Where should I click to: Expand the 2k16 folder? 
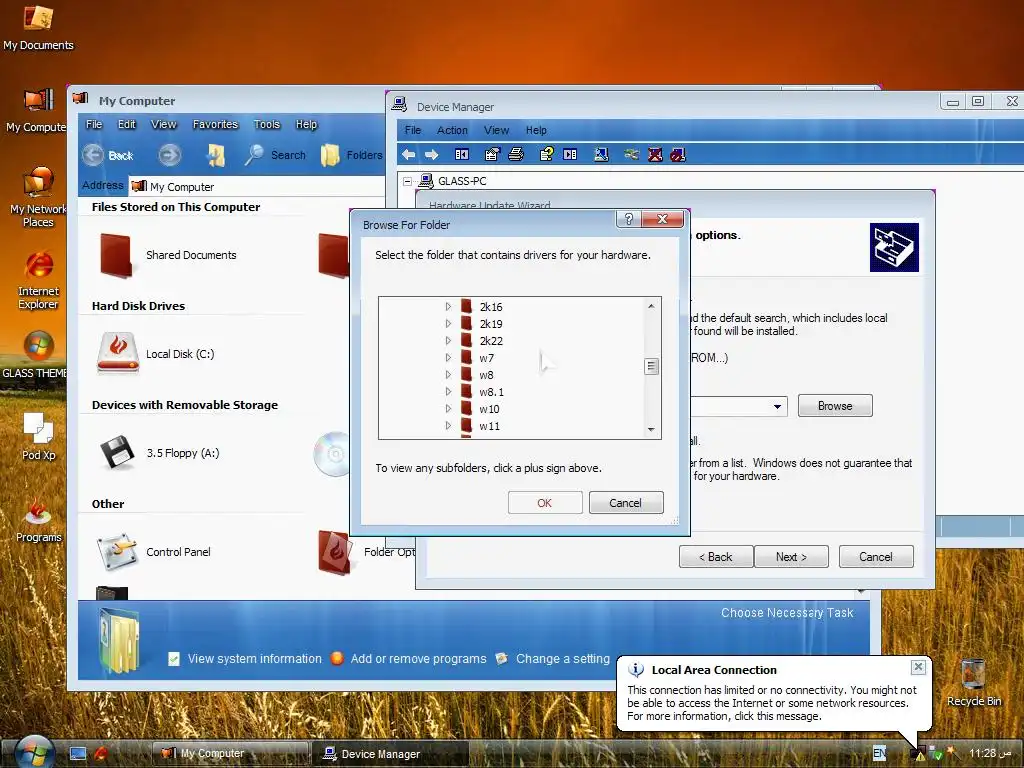448,306
